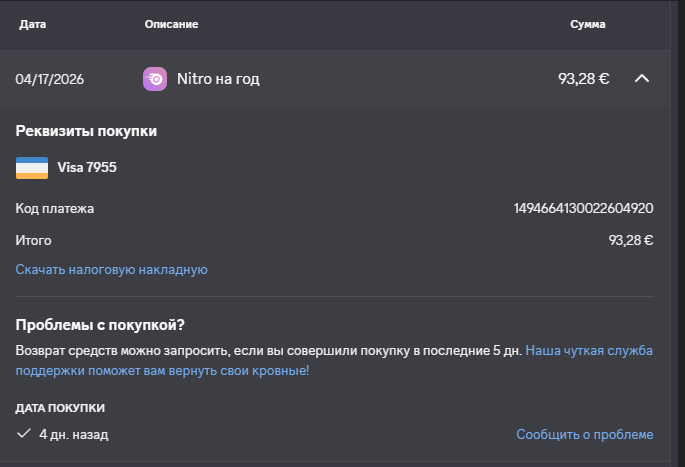The image size is (685, 467).
Task: Click the 93,28 € amount in payment row
Action: [x=583, y=79]
